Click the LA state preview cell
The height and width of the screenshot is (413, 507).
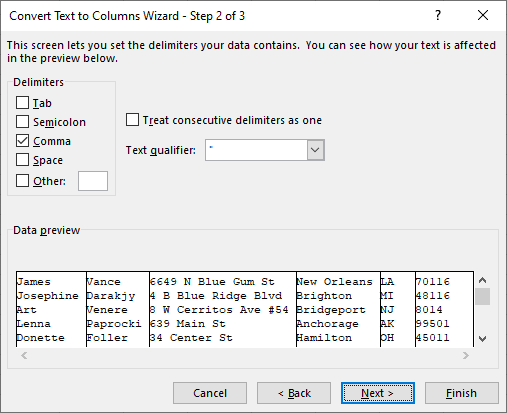387,282
